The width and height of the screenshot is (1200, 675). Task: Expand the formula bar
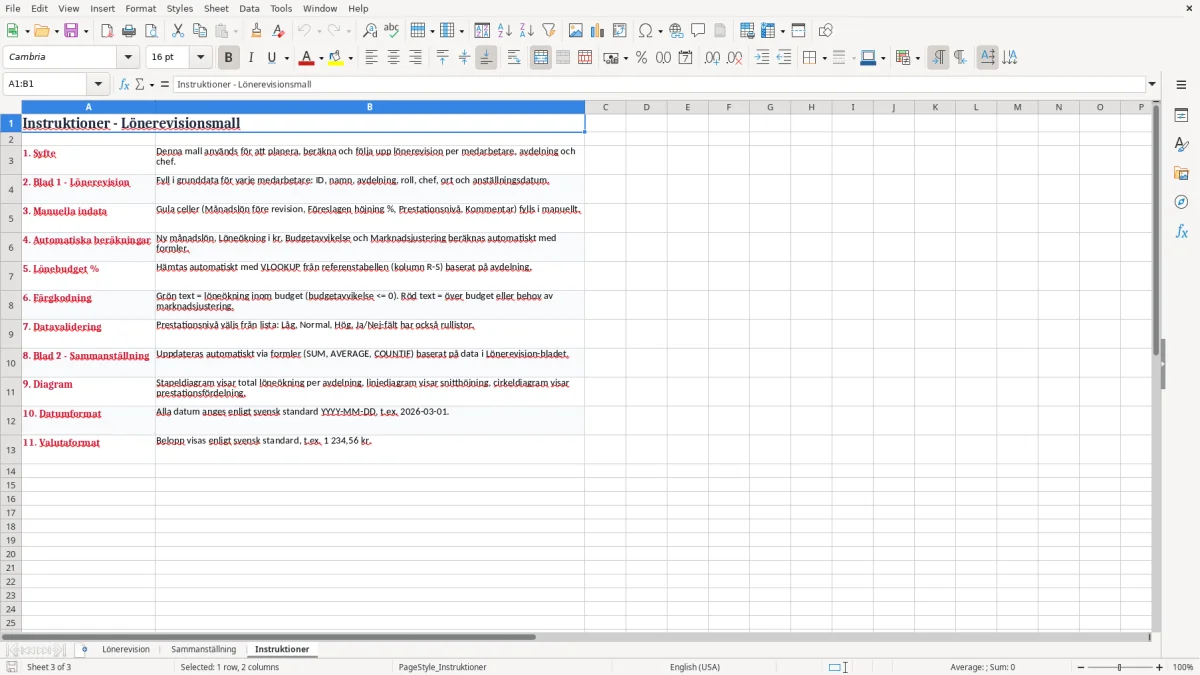pos(1152,84)
